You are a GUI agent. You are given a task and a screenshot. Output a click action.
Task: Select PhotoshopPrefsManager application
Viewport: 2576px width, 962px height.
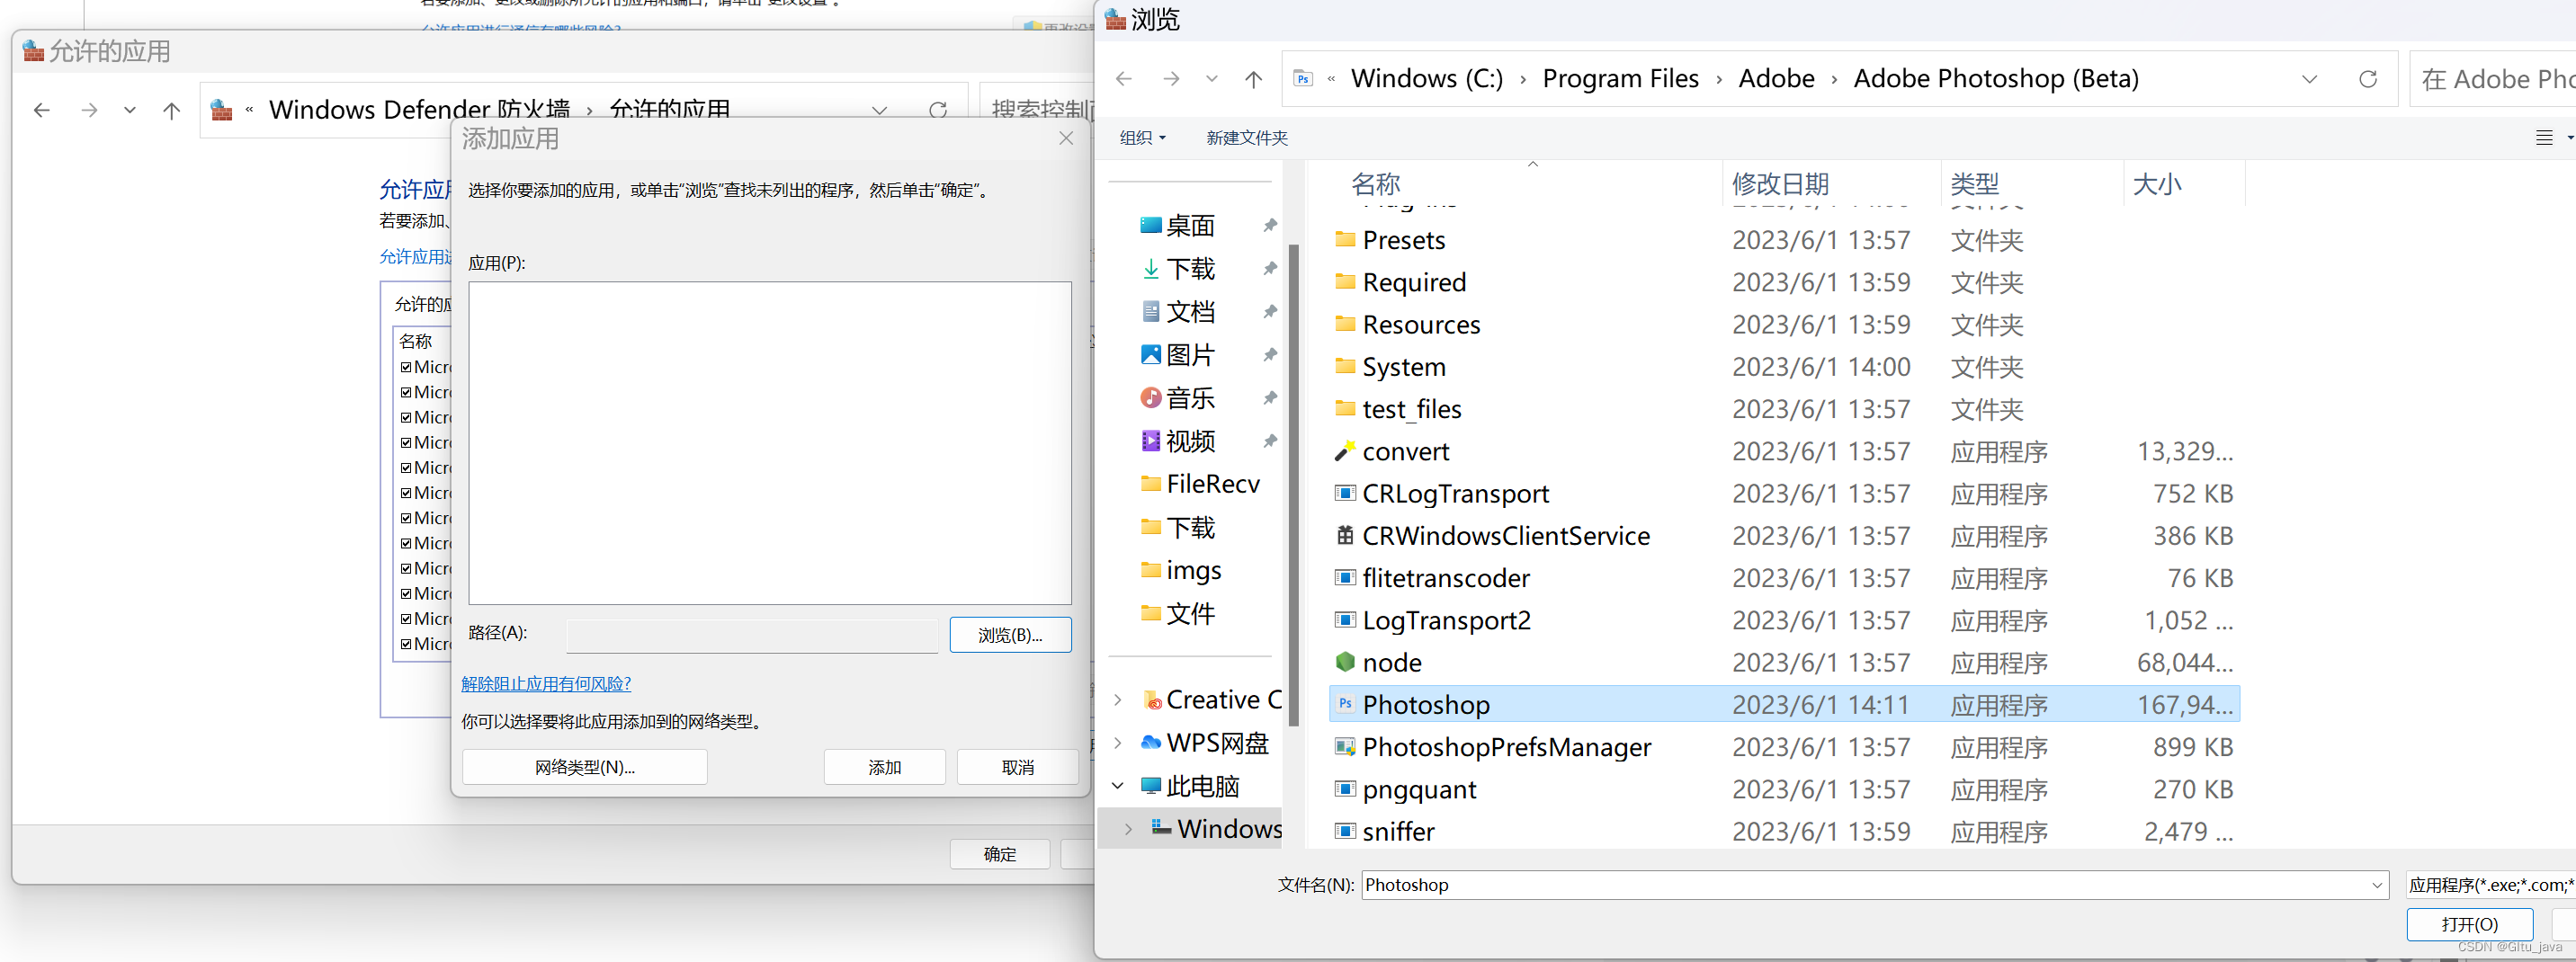[1506, 747]
